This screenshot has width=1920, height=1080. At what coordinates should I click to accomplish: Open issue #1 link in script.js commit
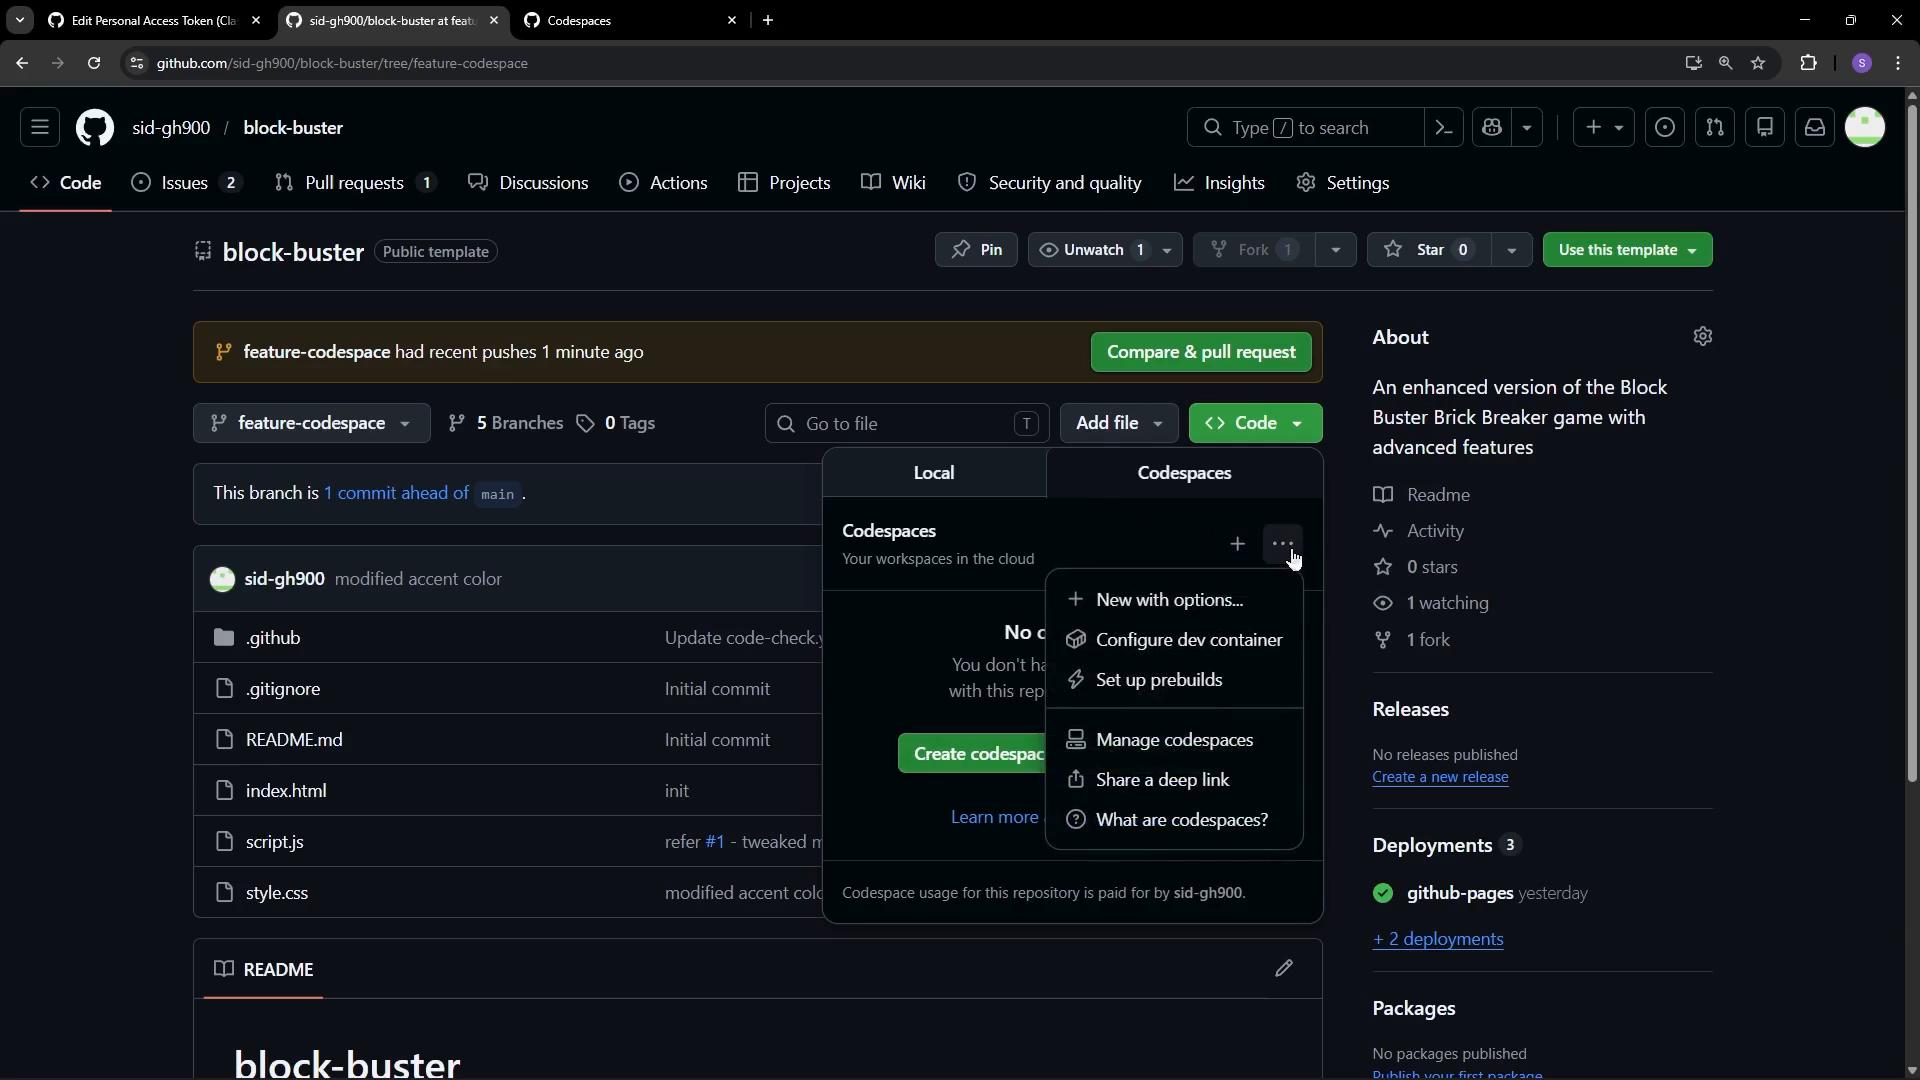click(x=714, y=842)
